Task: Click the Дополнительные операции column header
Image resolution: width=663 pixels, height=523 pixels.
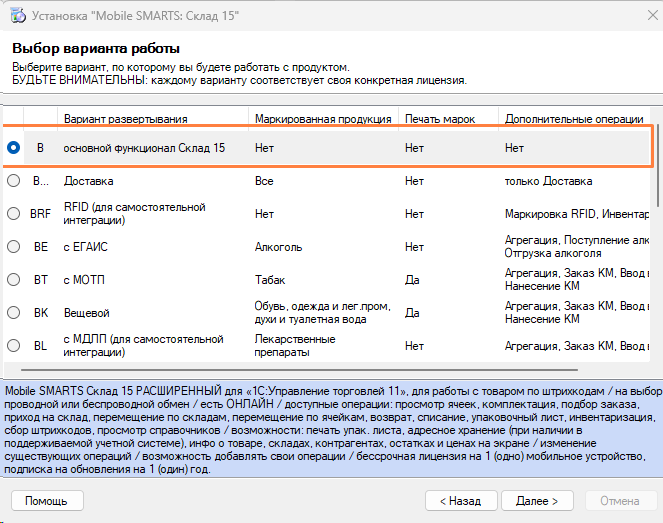Action: click(574, 119)
